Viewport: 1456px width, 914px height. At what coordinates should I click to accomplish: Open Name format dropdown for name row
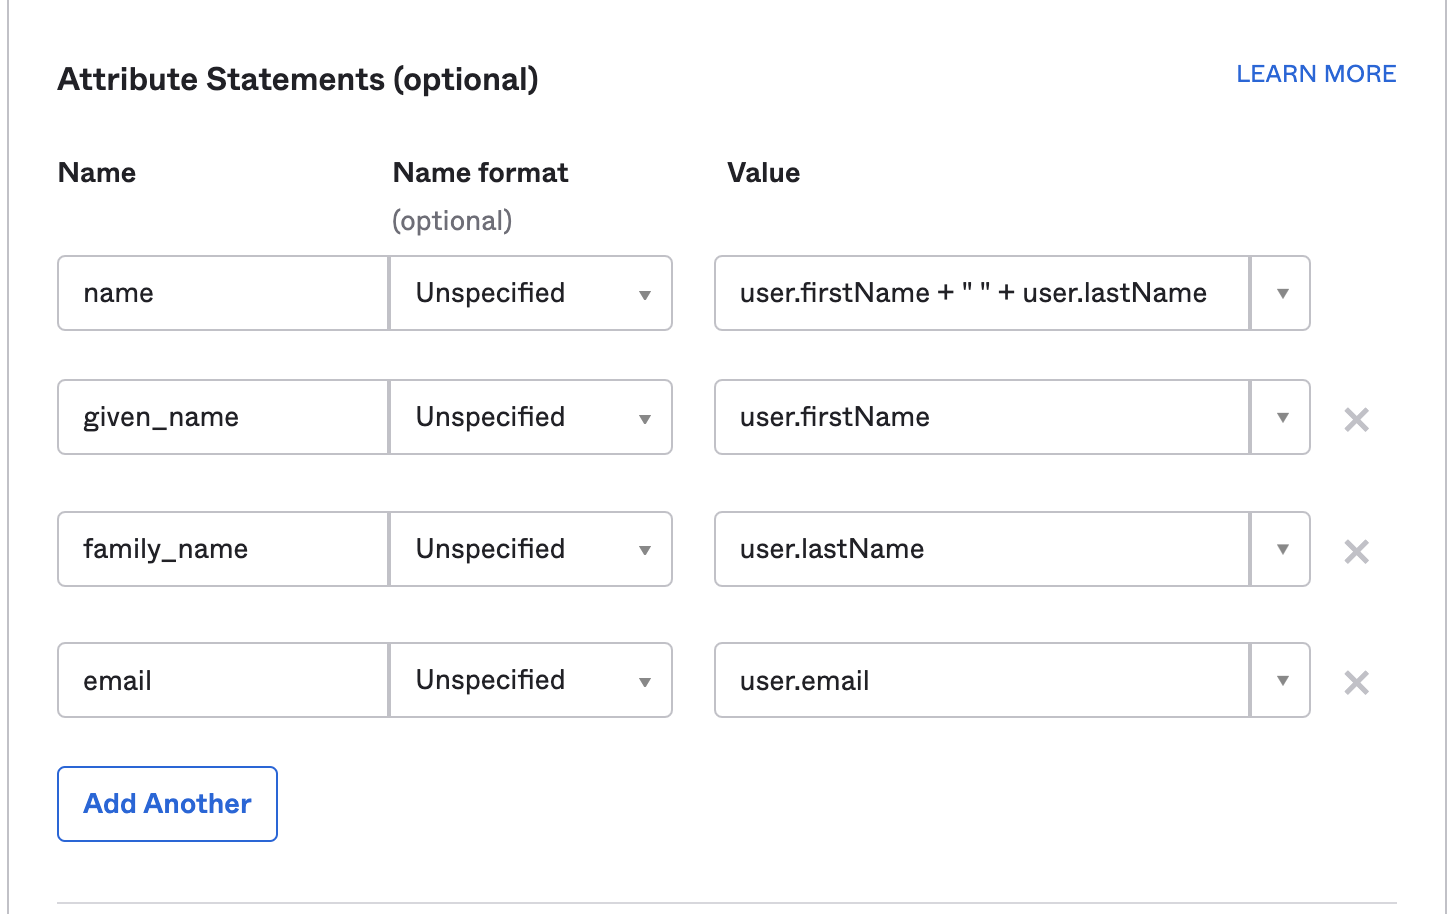click(530, 293)
